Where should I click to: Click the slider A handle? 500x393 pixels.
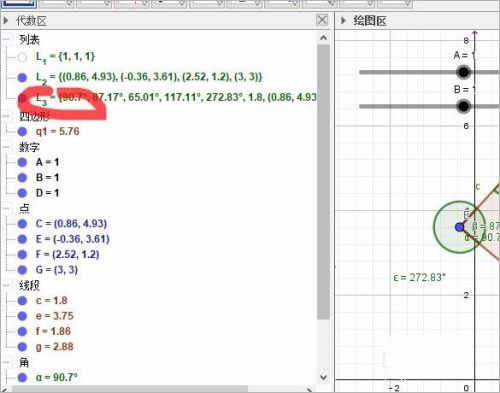tap(463, 72)
